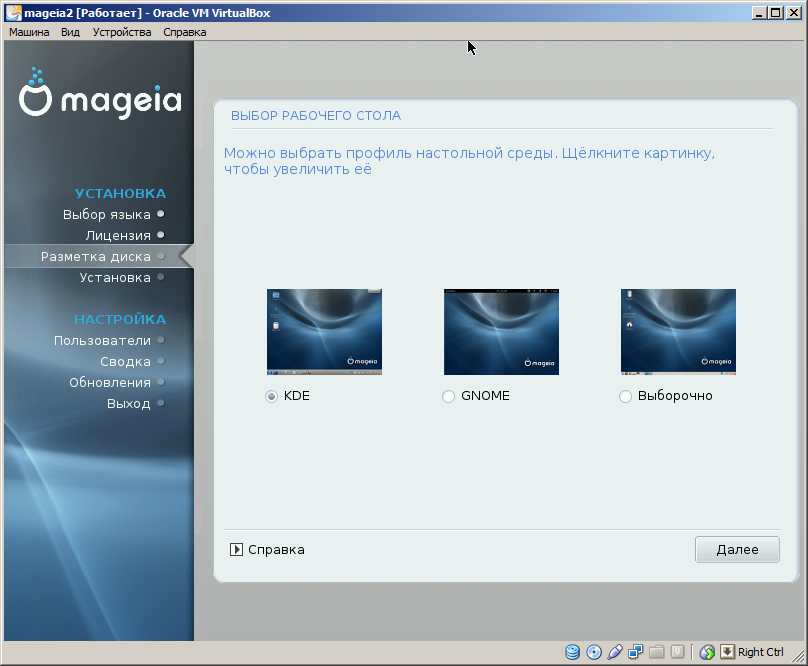Click the hard disk activity icon
Viewport: 808px width, 666px height.
coord(573,652)
